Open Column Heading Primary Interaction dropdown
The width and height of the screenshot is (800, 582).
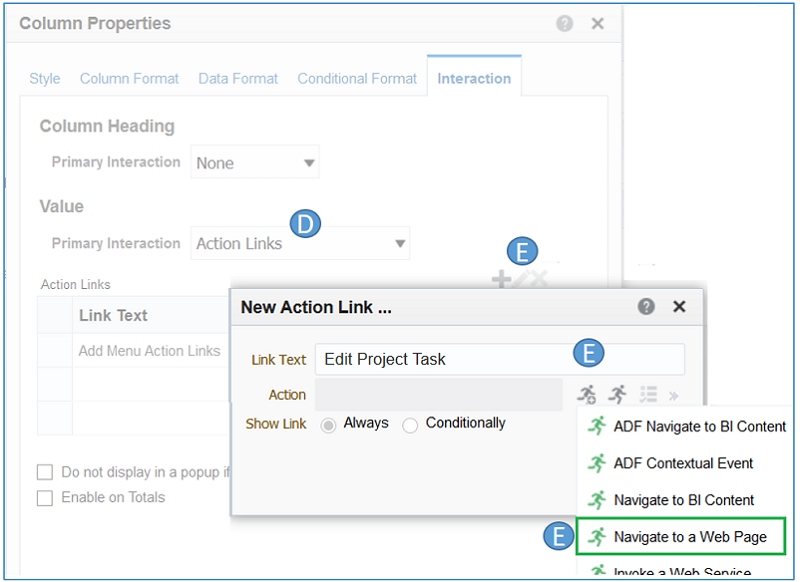(255, 163)
